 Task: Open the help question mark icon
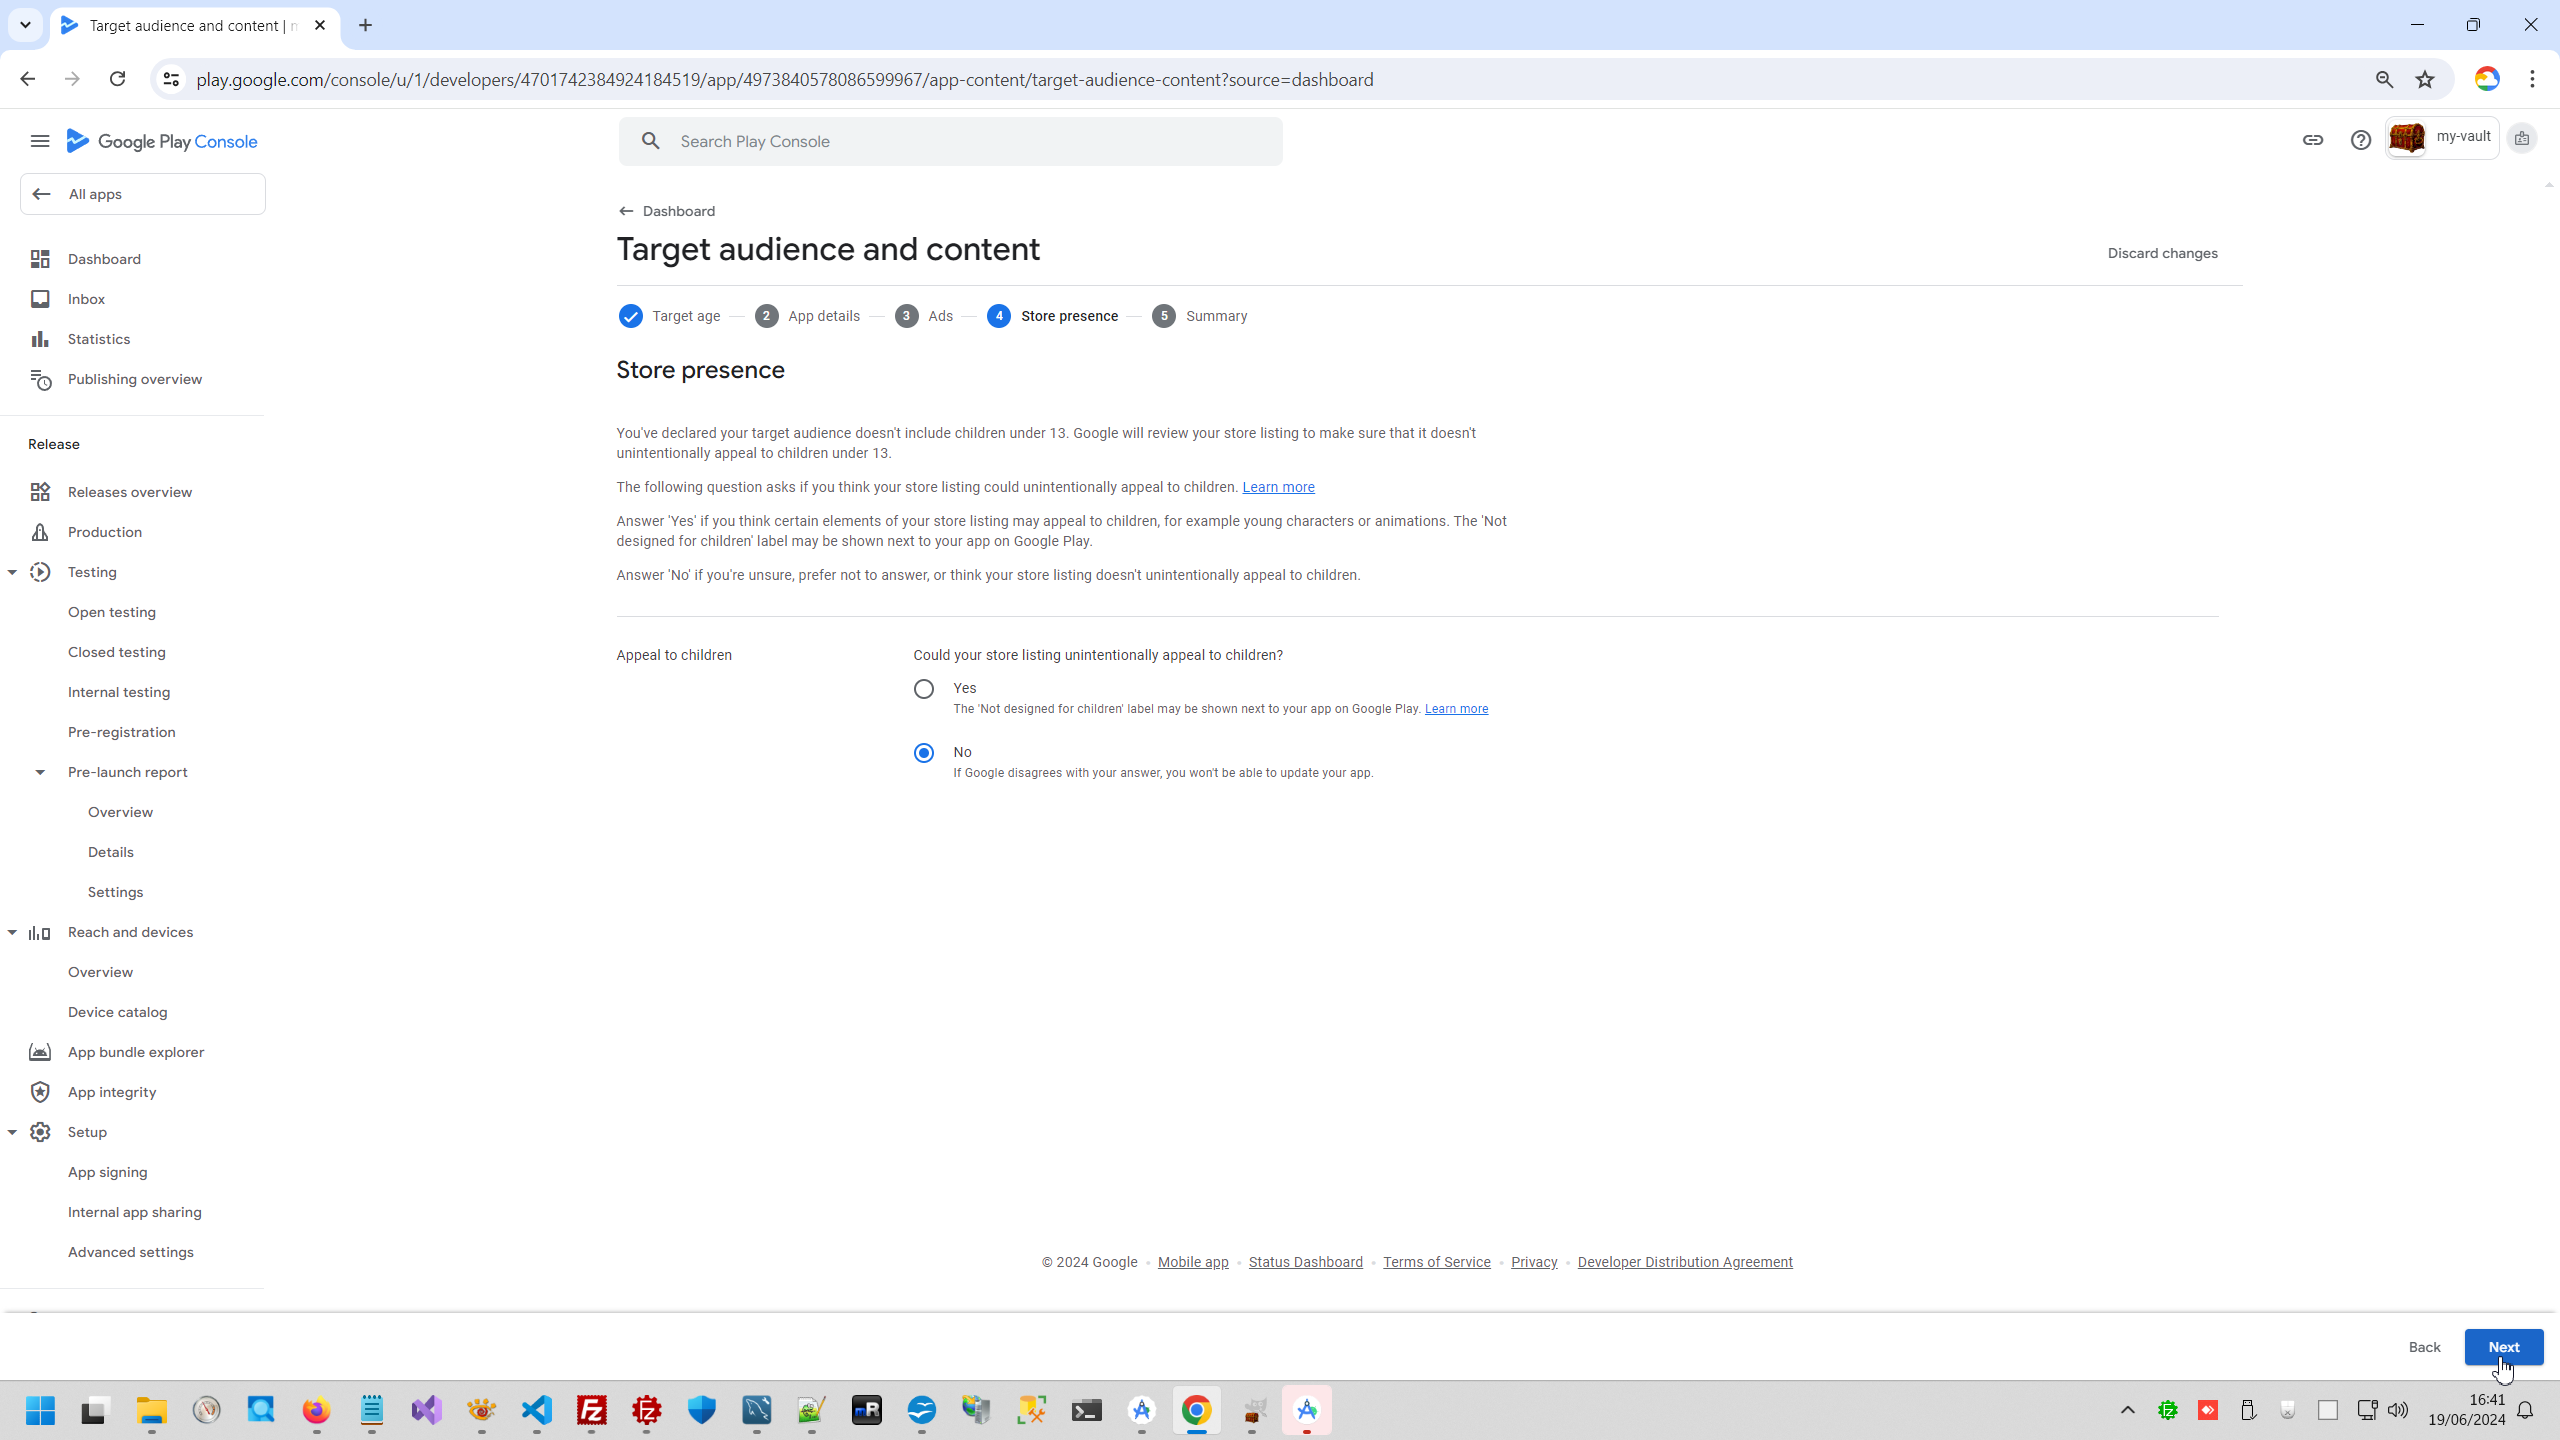tap(2361, 140)
